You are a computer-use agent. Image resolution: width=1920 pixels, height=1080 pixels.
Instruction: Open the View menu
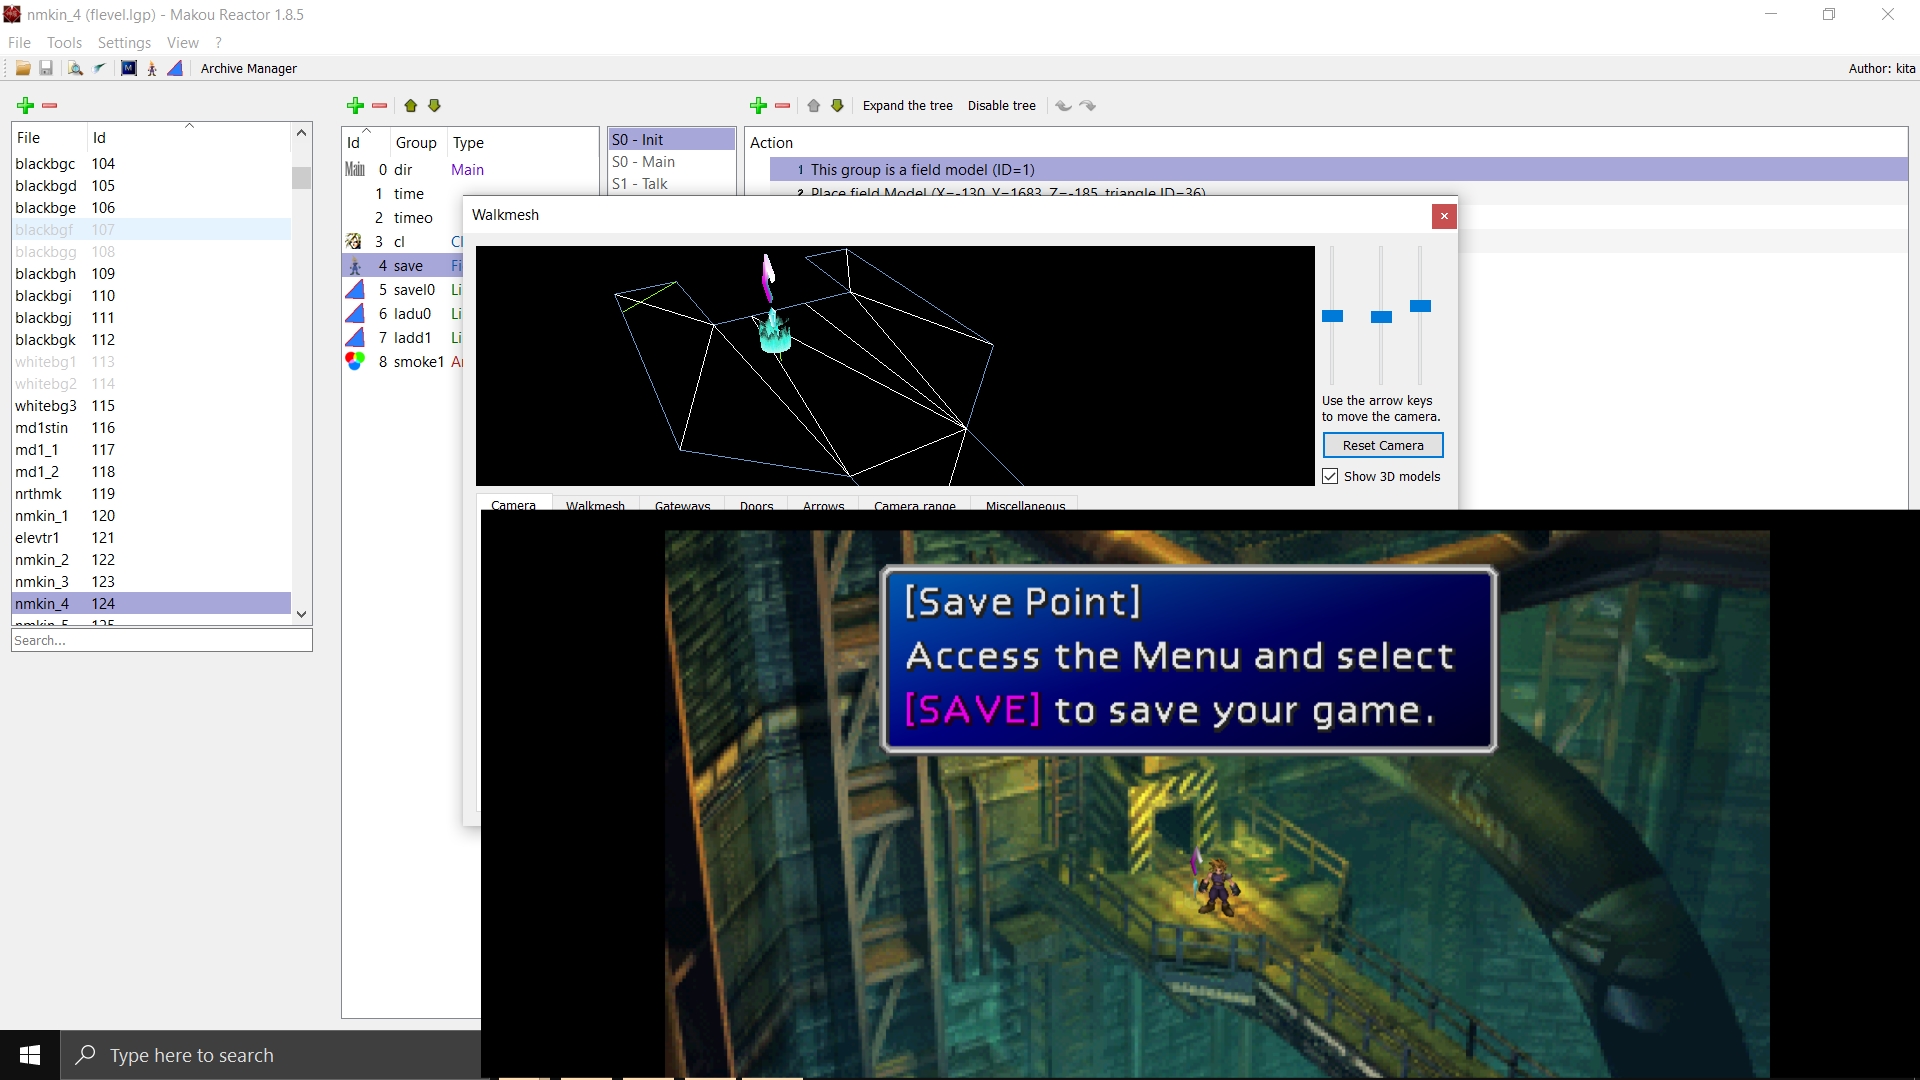(x=183, y=43)
